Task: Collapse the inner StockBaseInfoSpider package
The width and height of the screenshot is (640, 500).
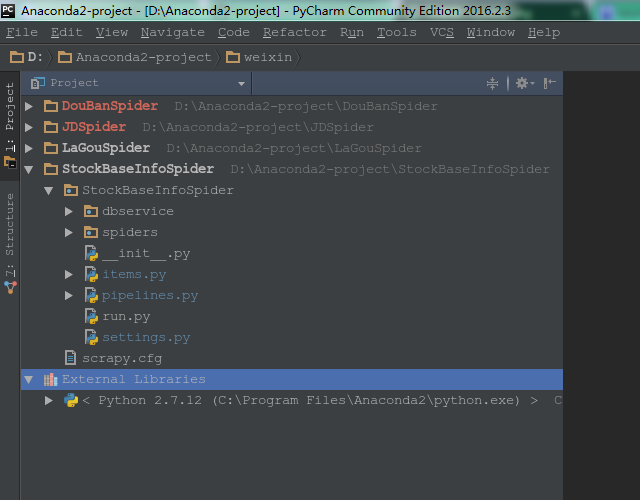Action: tap(49, 191)
